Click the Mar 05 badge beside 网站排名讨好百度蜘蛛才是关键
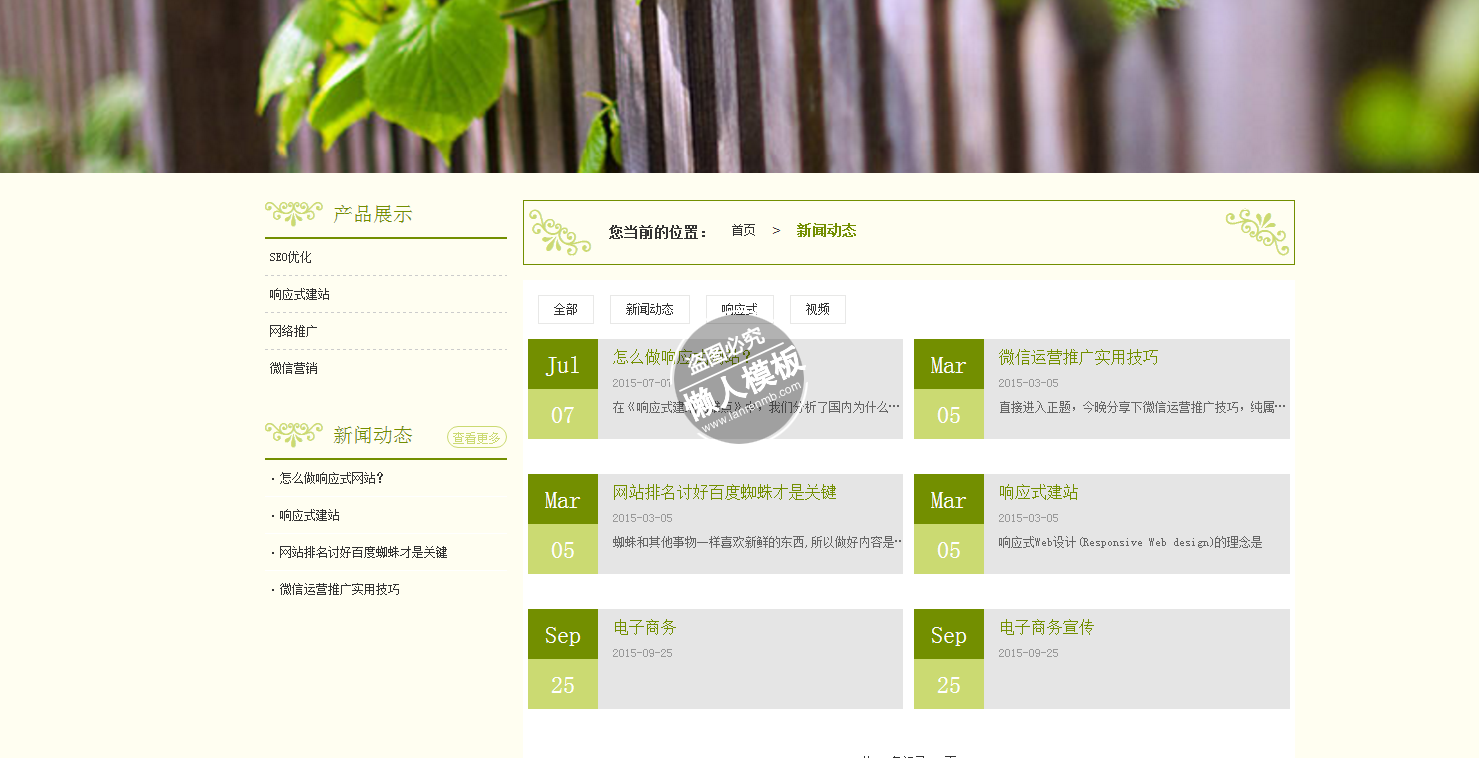 coord(563,524)
